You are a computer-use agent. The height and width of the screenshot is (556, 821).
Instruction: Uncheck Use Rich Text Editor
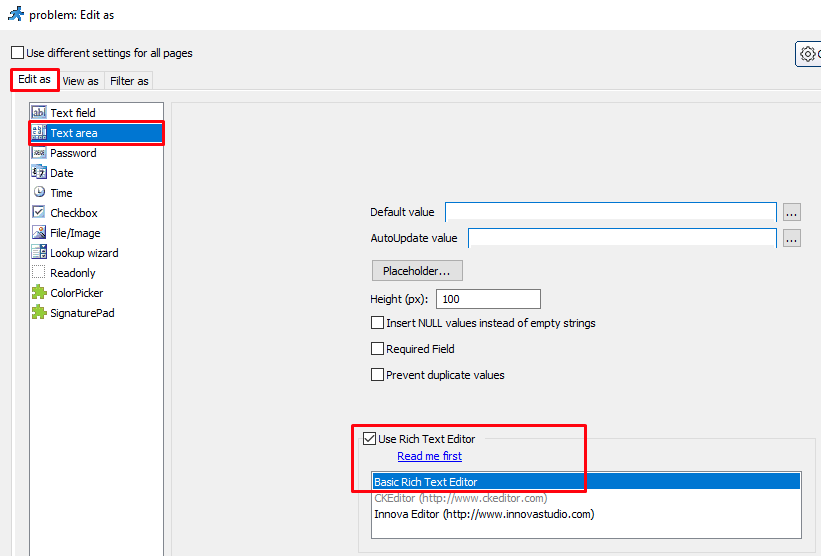(x=370, y=439)
